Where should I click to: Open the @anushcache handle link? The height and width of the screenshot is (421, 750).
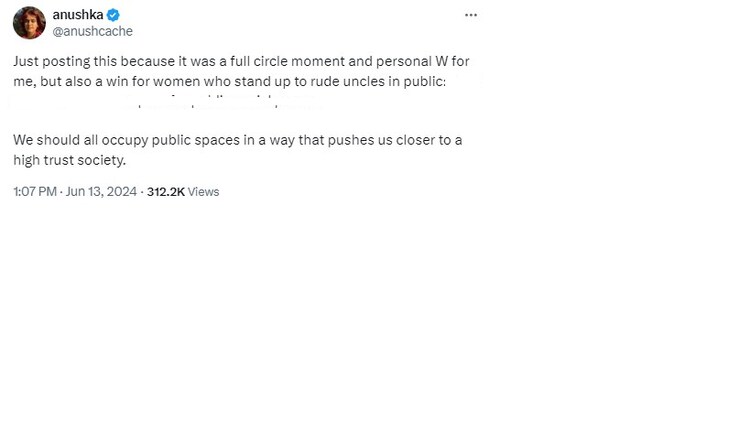point(92,31)
